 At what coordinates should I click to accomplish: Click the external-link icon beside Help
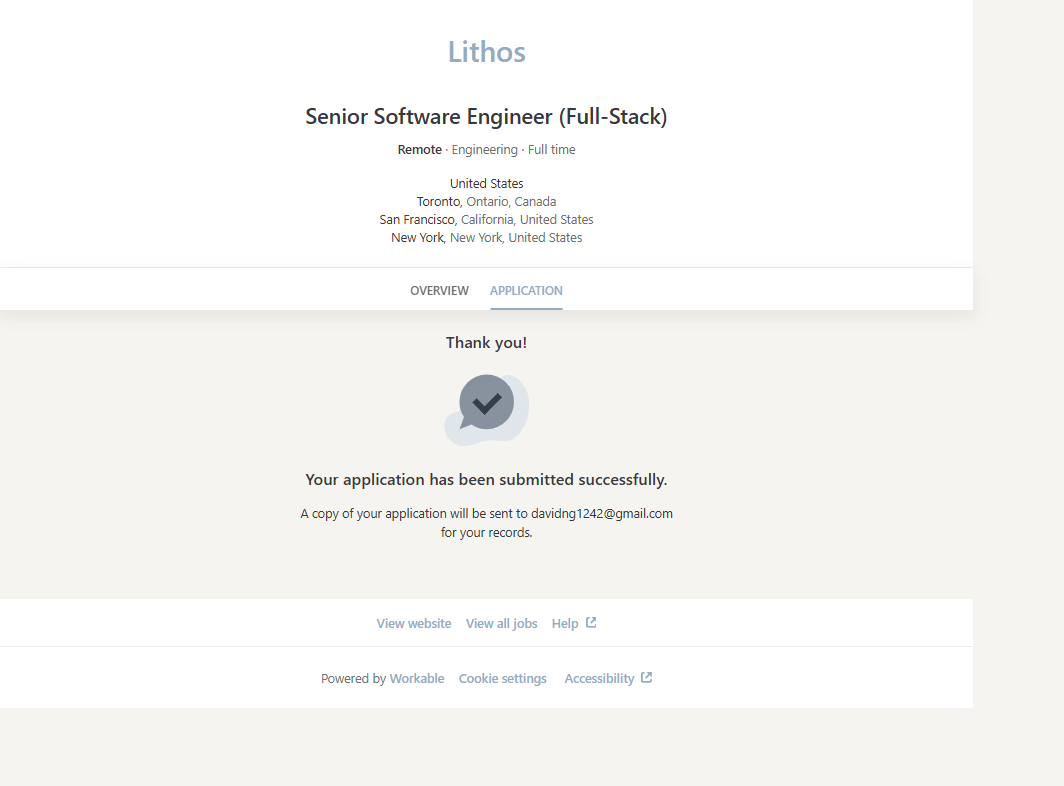pos(591,623)
